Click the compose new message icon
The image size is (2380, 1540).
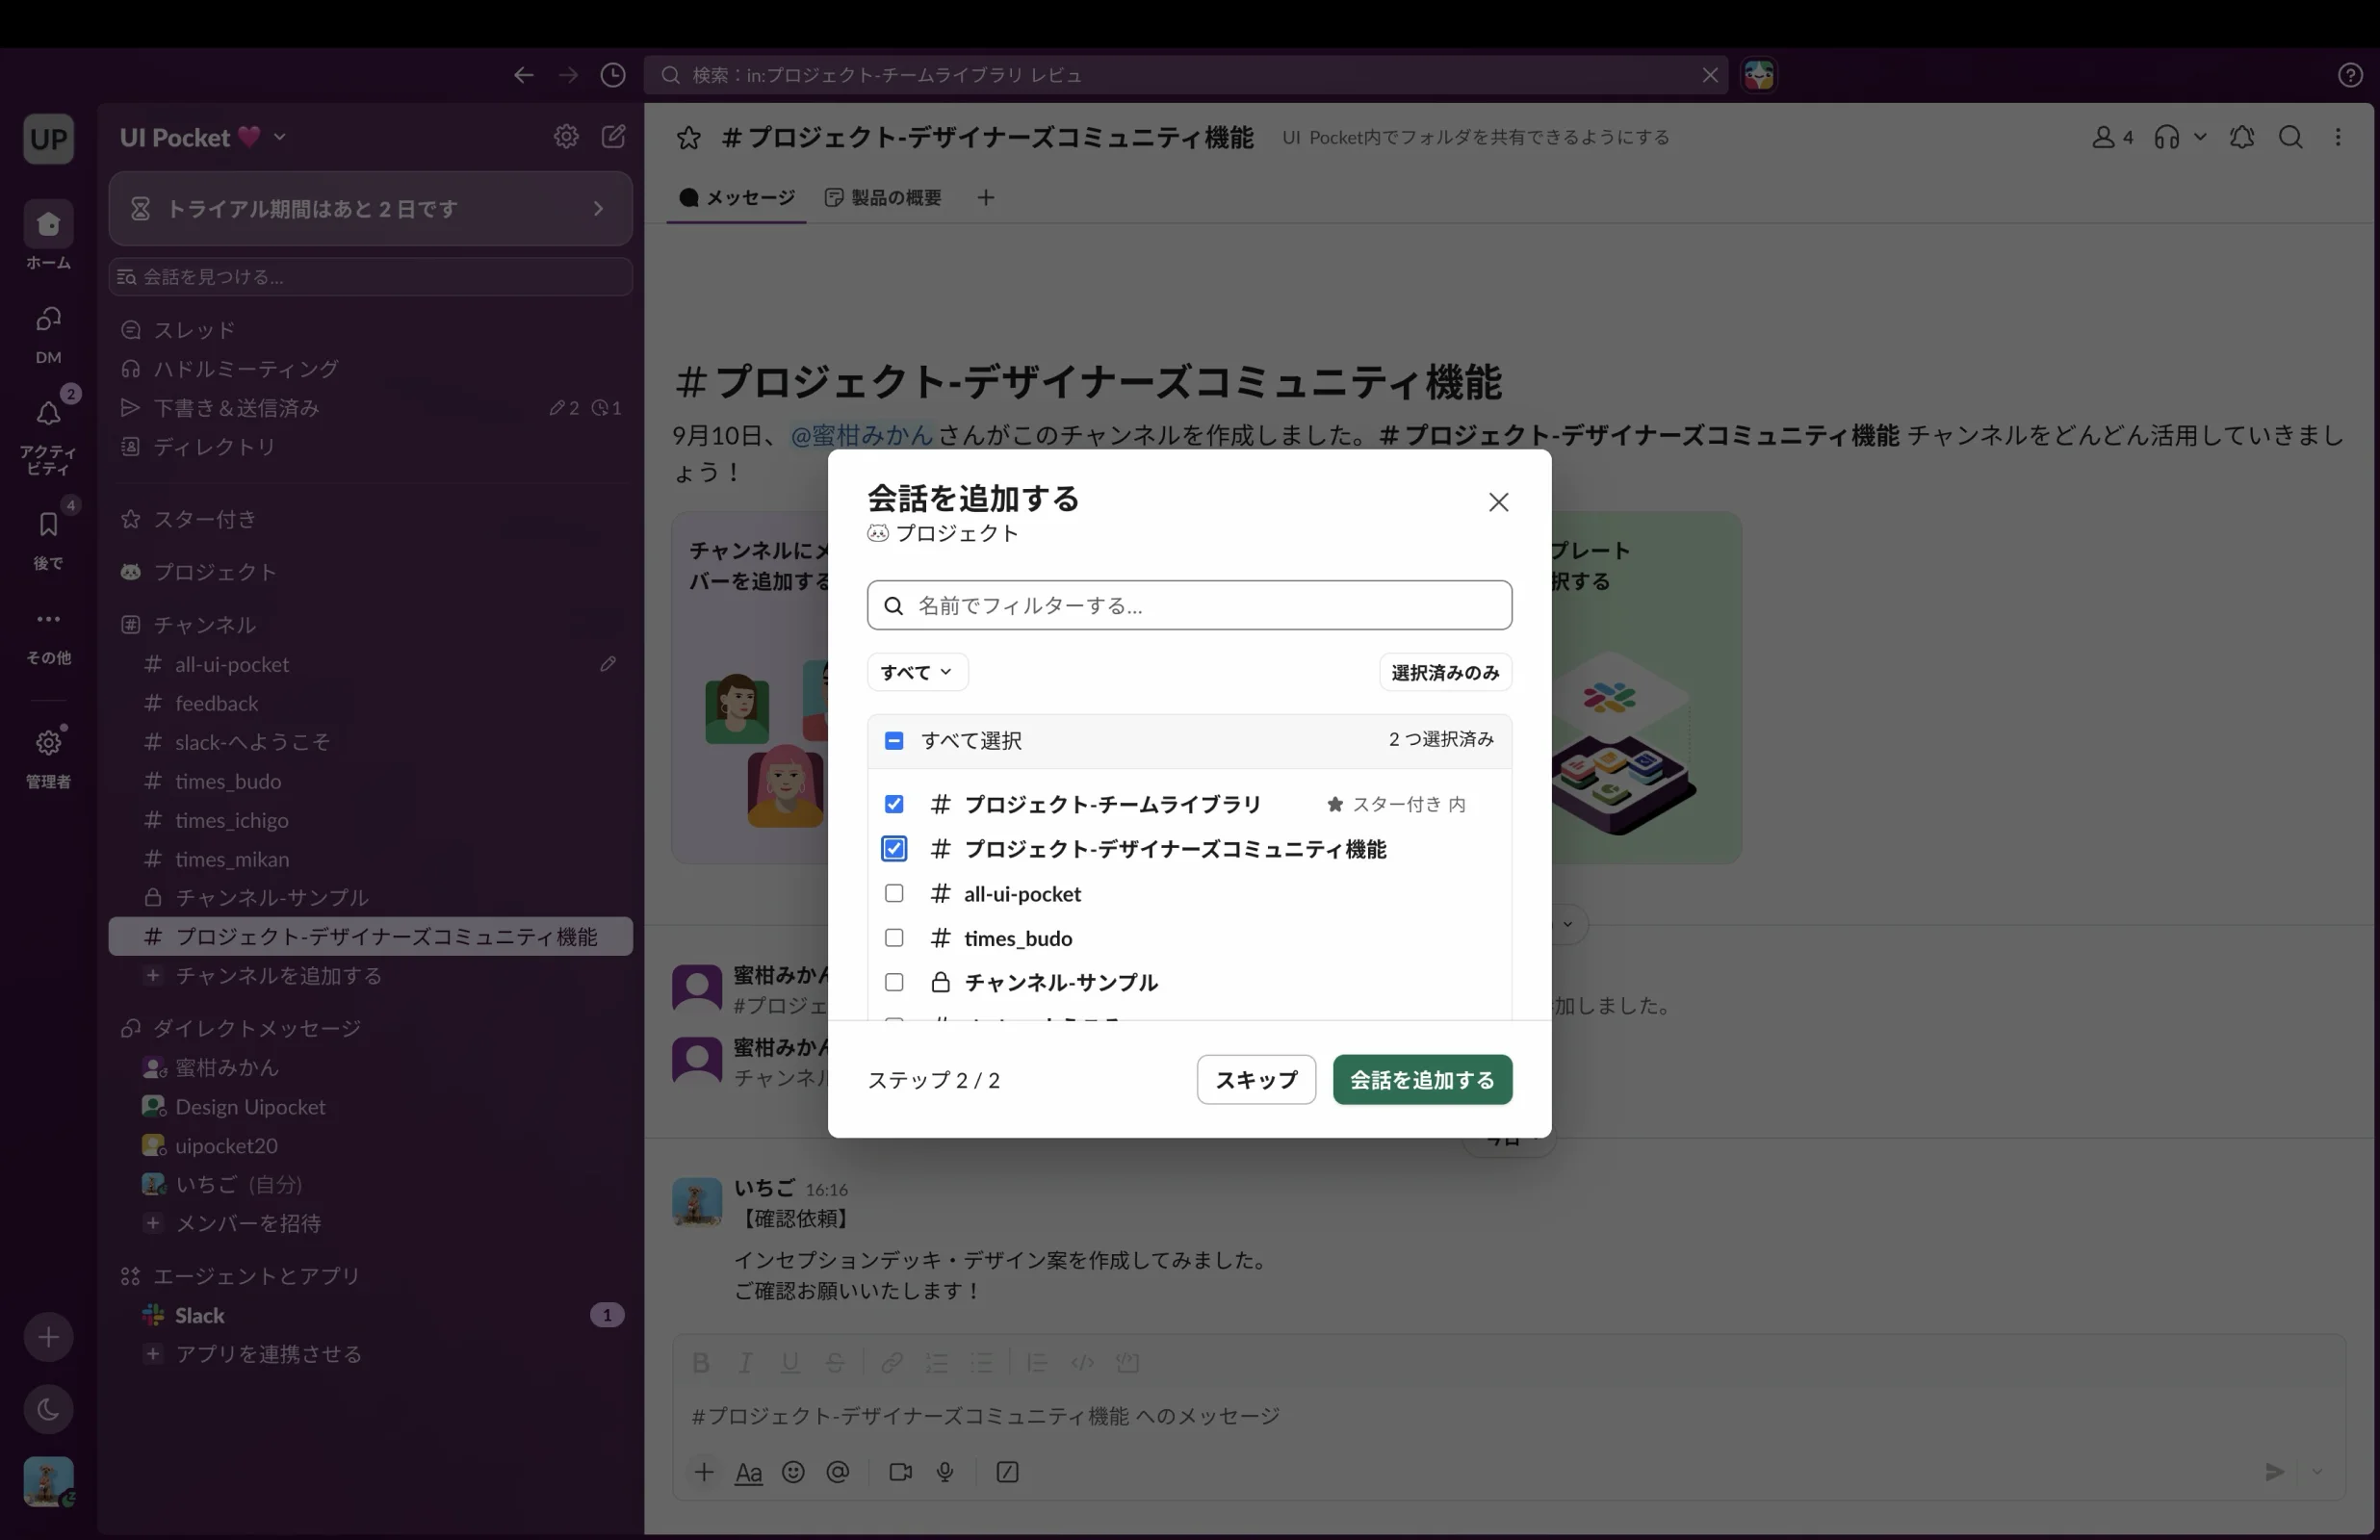click(x=613, y=137)
